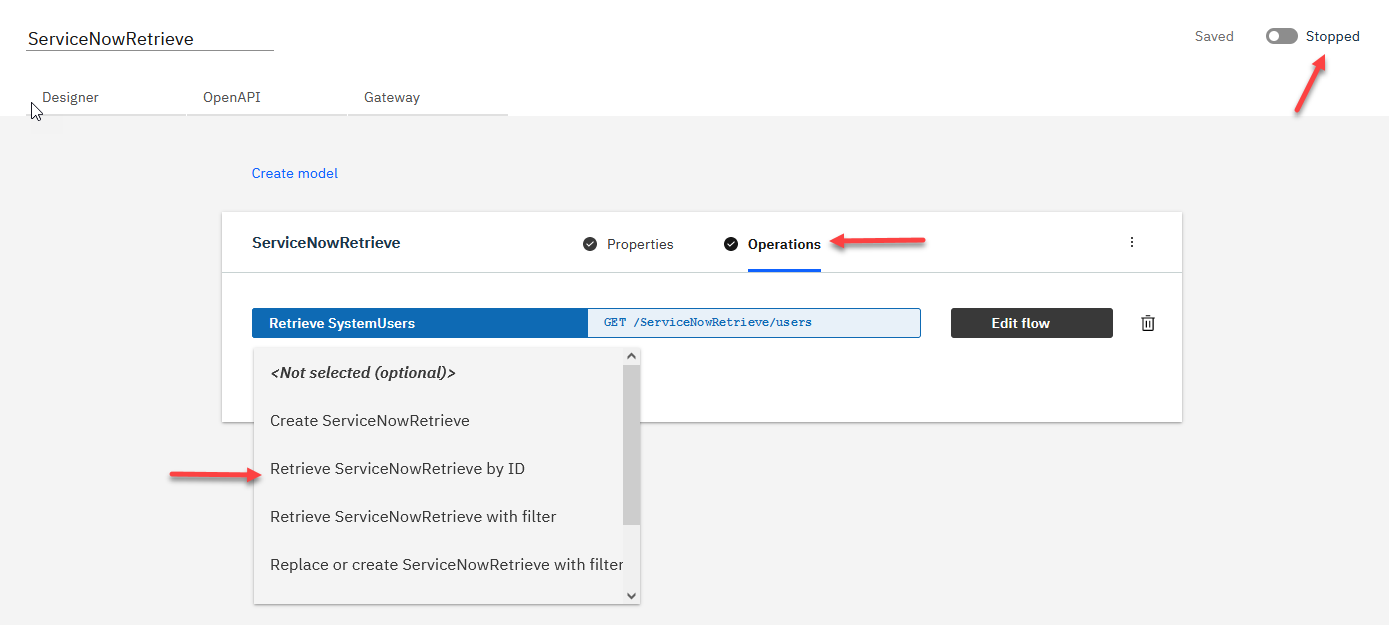
Task: Choose Retrieve ServiceNowRetrieve by ID option
Action: pyautogui.click(x=397, y=469)
